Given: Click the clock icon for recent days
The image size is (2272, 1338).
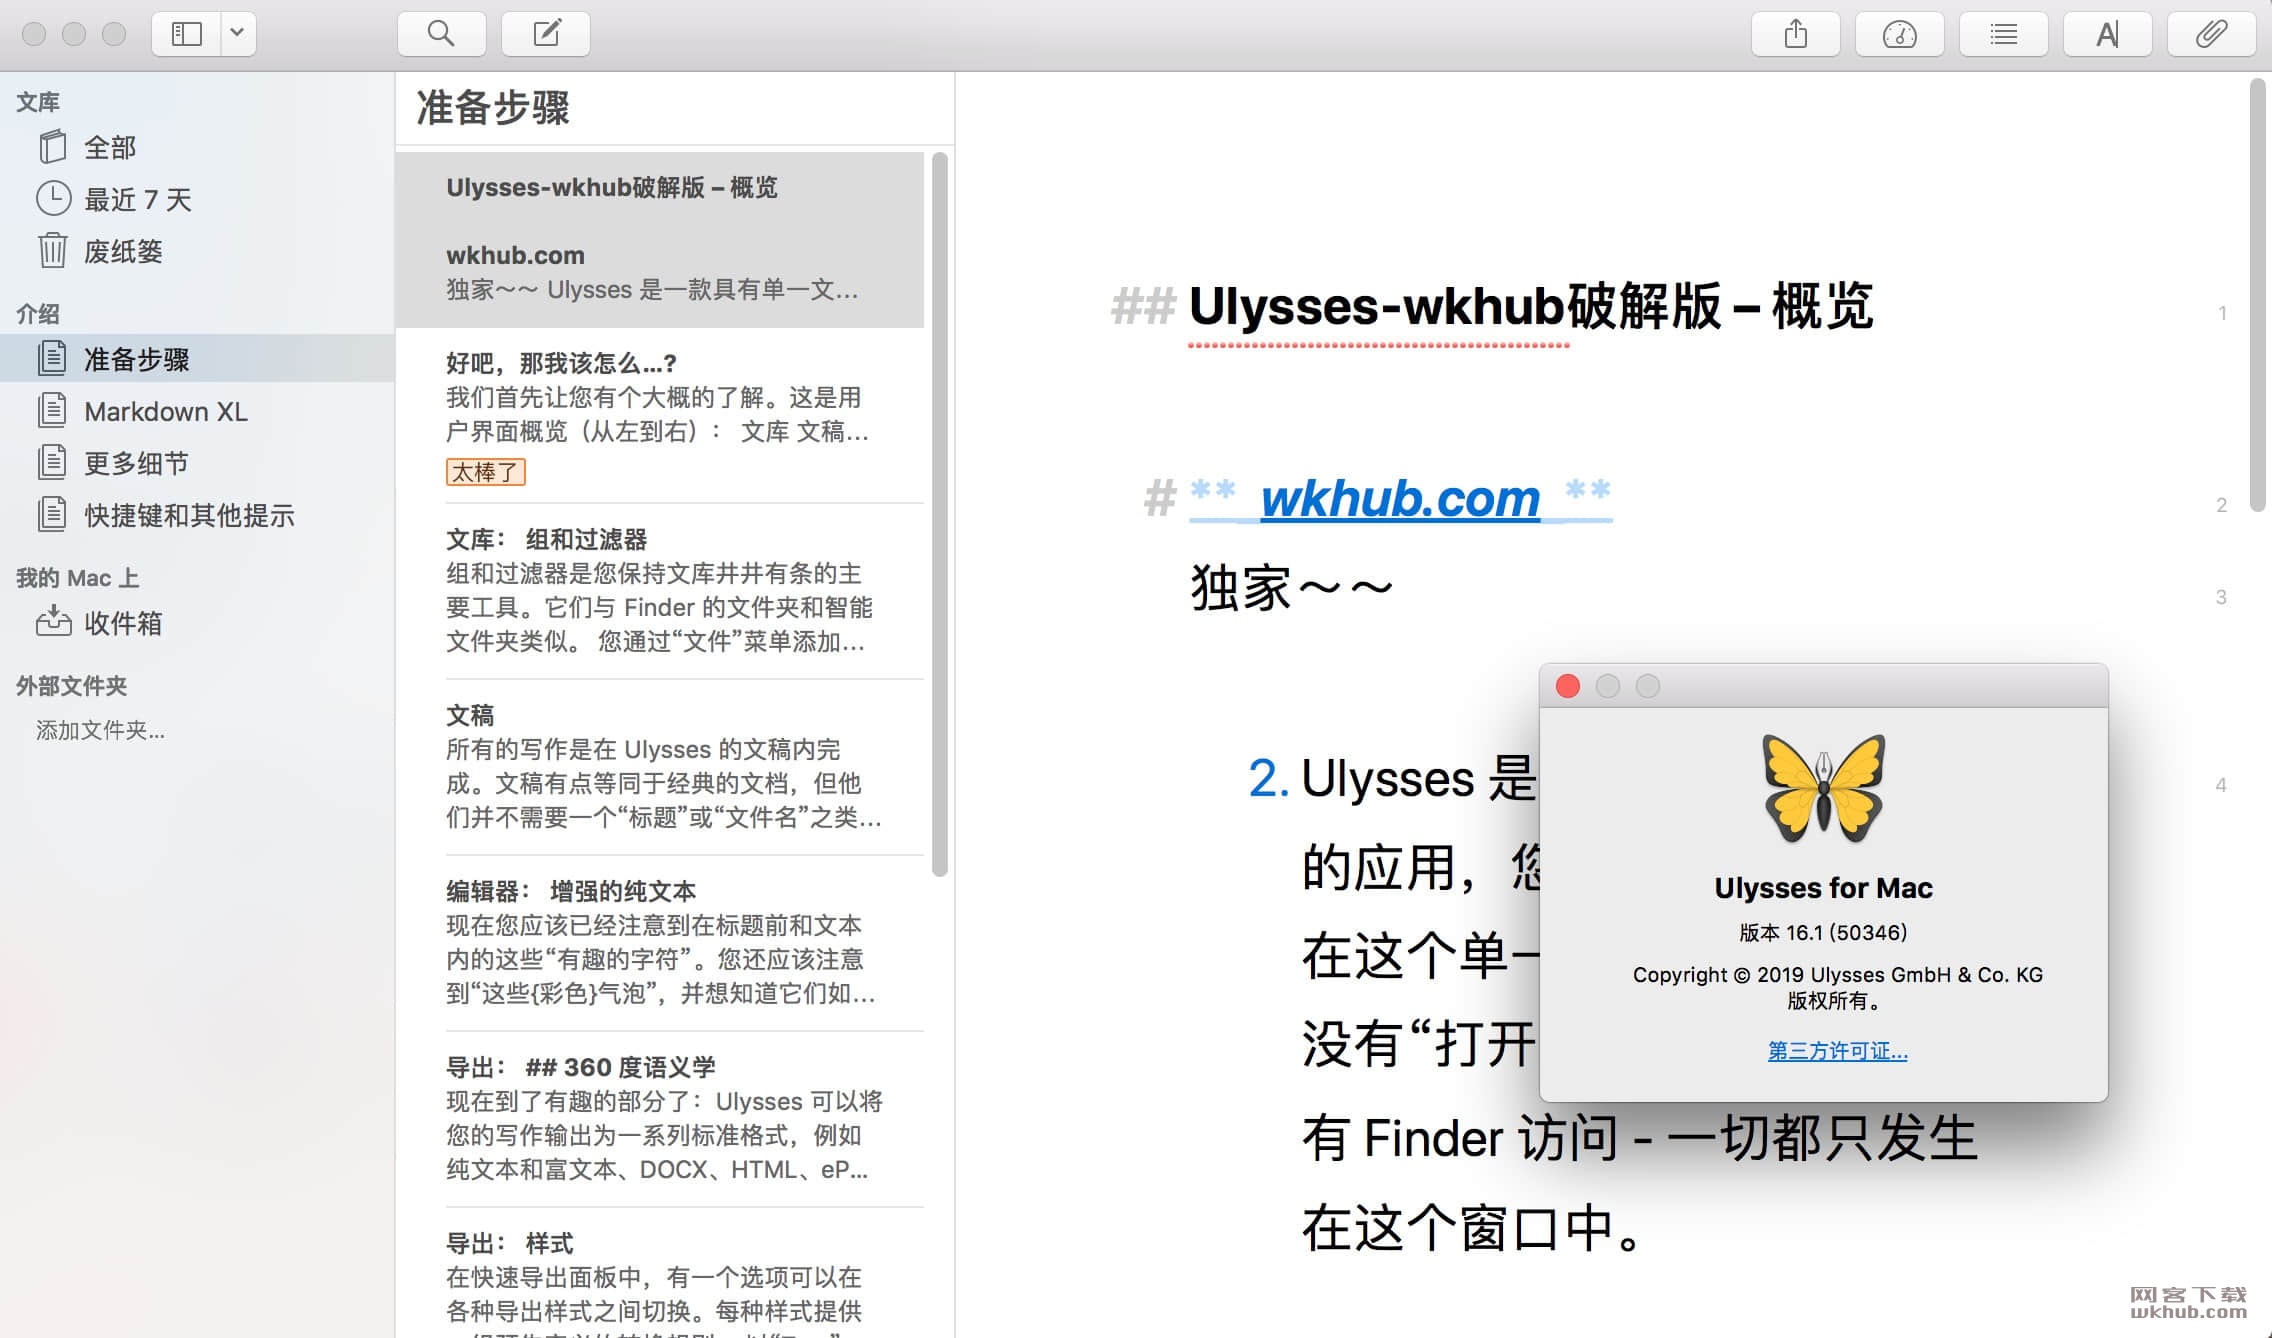Looking at the screenshot, I should (53, 198).
